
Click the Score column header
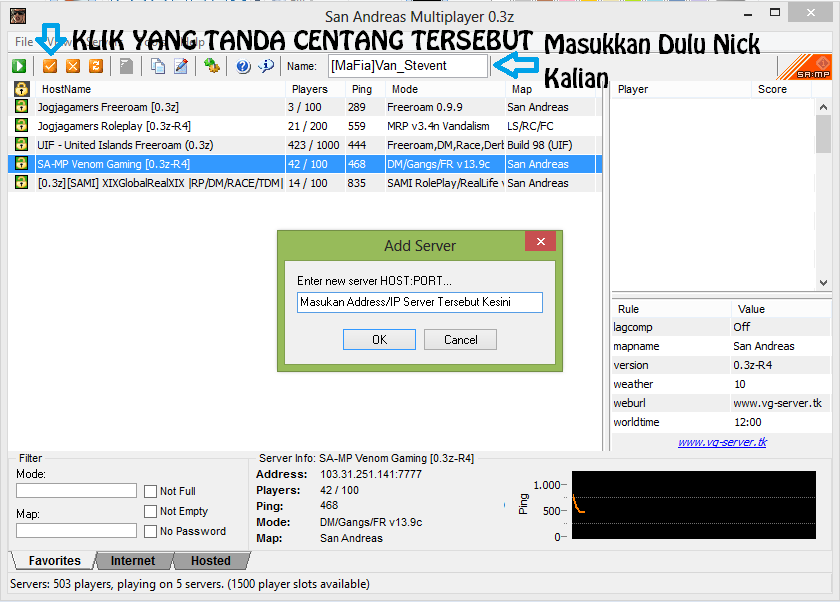click(782, 89)
